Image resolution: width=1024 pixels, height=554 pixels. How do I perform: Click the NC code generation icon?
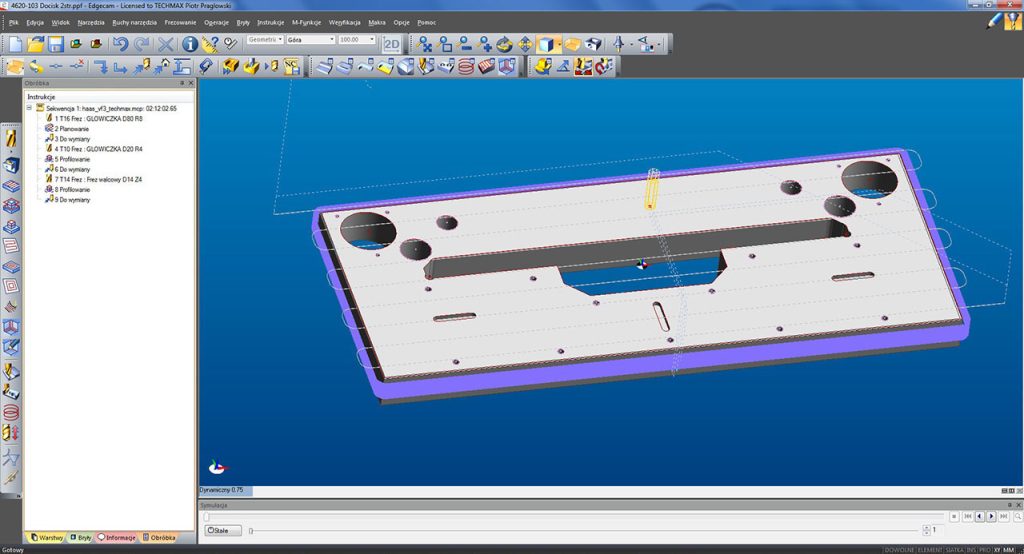(x=291, y=66)
